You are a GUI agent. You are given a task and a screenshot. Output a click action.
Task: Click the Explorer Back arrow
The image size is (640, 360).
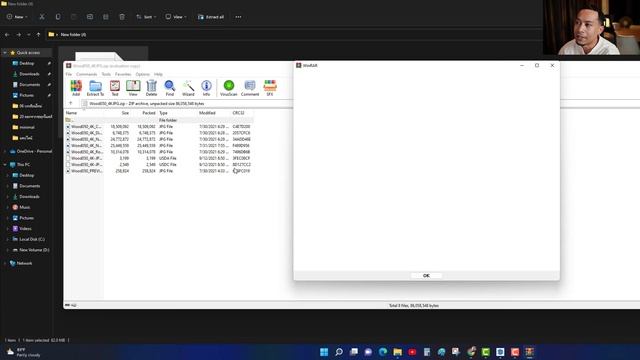point(7,35)
